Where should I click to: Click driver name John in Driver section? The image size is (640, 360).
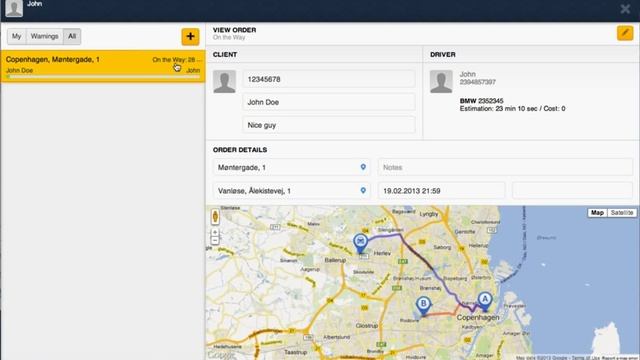click(467, 74)
